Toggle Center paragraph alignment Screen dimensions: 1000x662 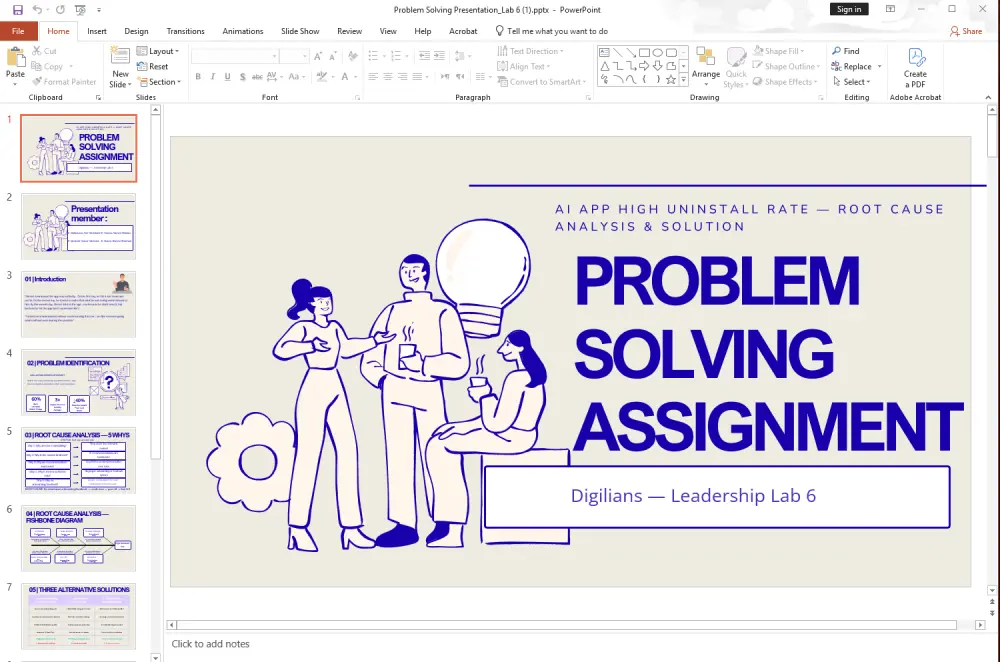pos(388,77)
